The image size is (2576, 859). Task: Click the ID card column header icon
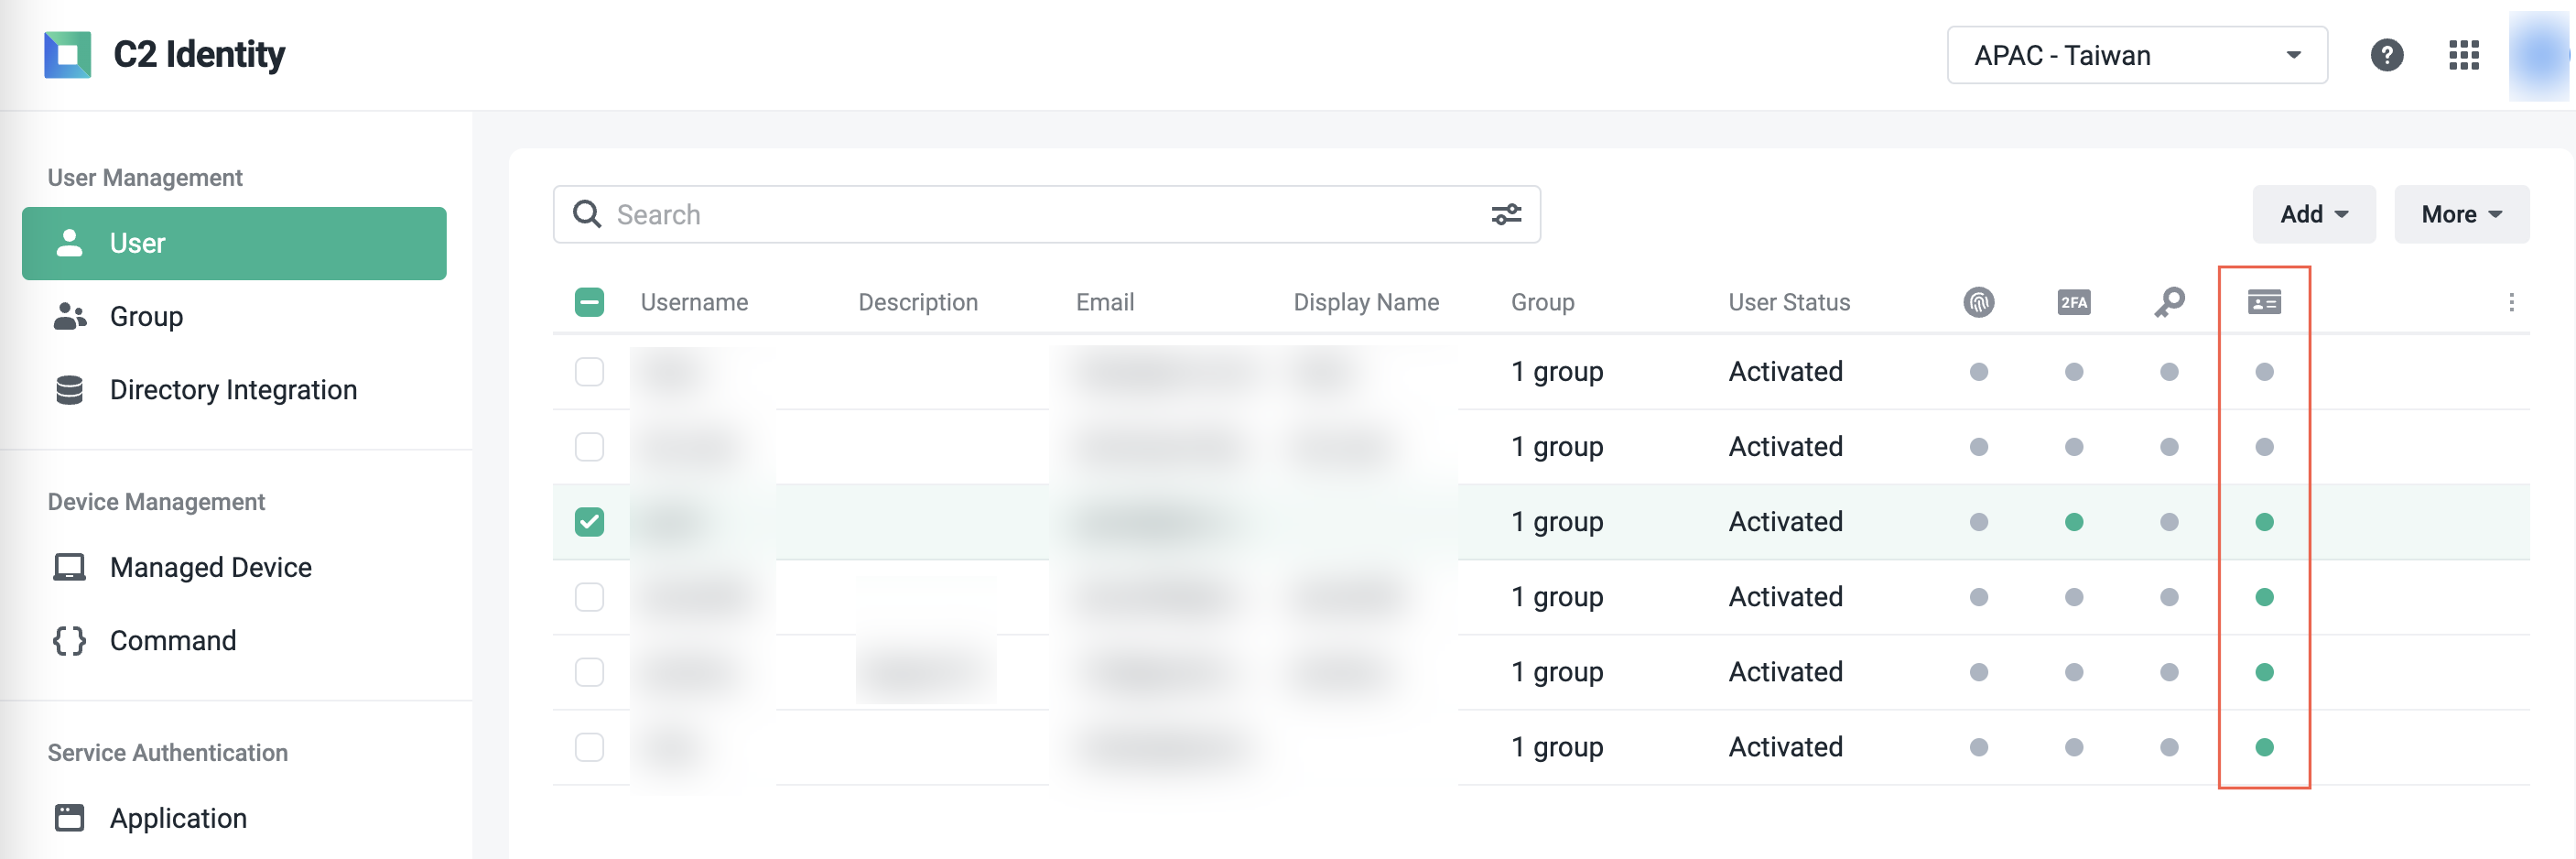(2263, 302)
